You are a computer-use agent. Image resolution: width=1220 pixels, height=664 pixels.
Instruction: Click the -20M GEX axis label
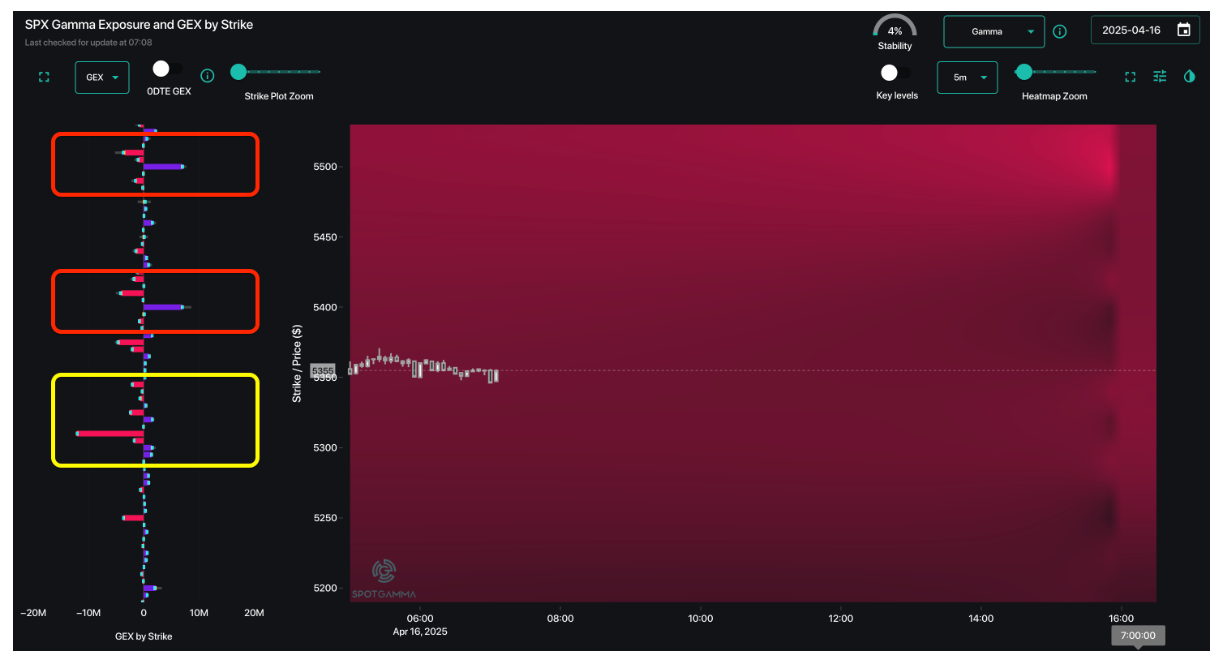(x=33, y=613)
